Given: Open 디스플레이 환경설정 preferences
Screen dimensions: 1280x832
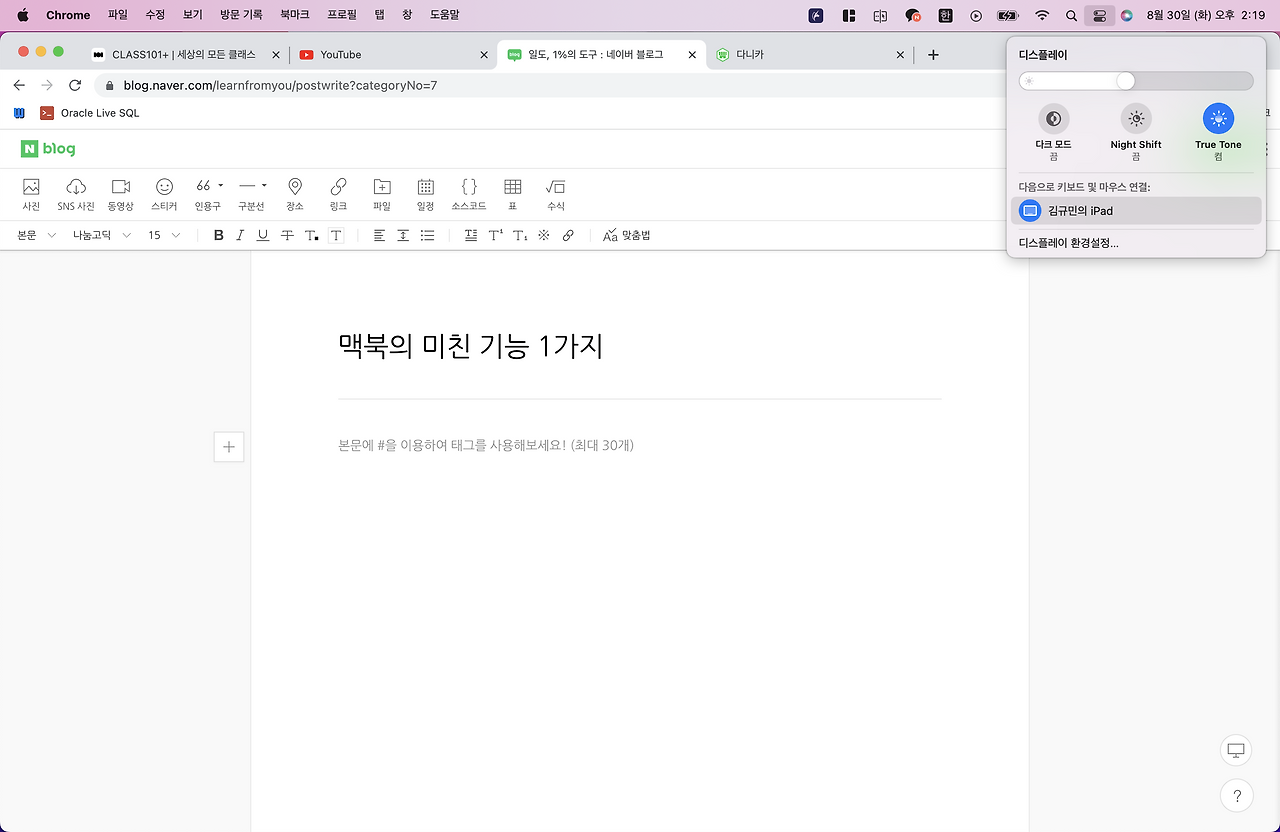Looking at the screenshot, I should point(1070,242).
